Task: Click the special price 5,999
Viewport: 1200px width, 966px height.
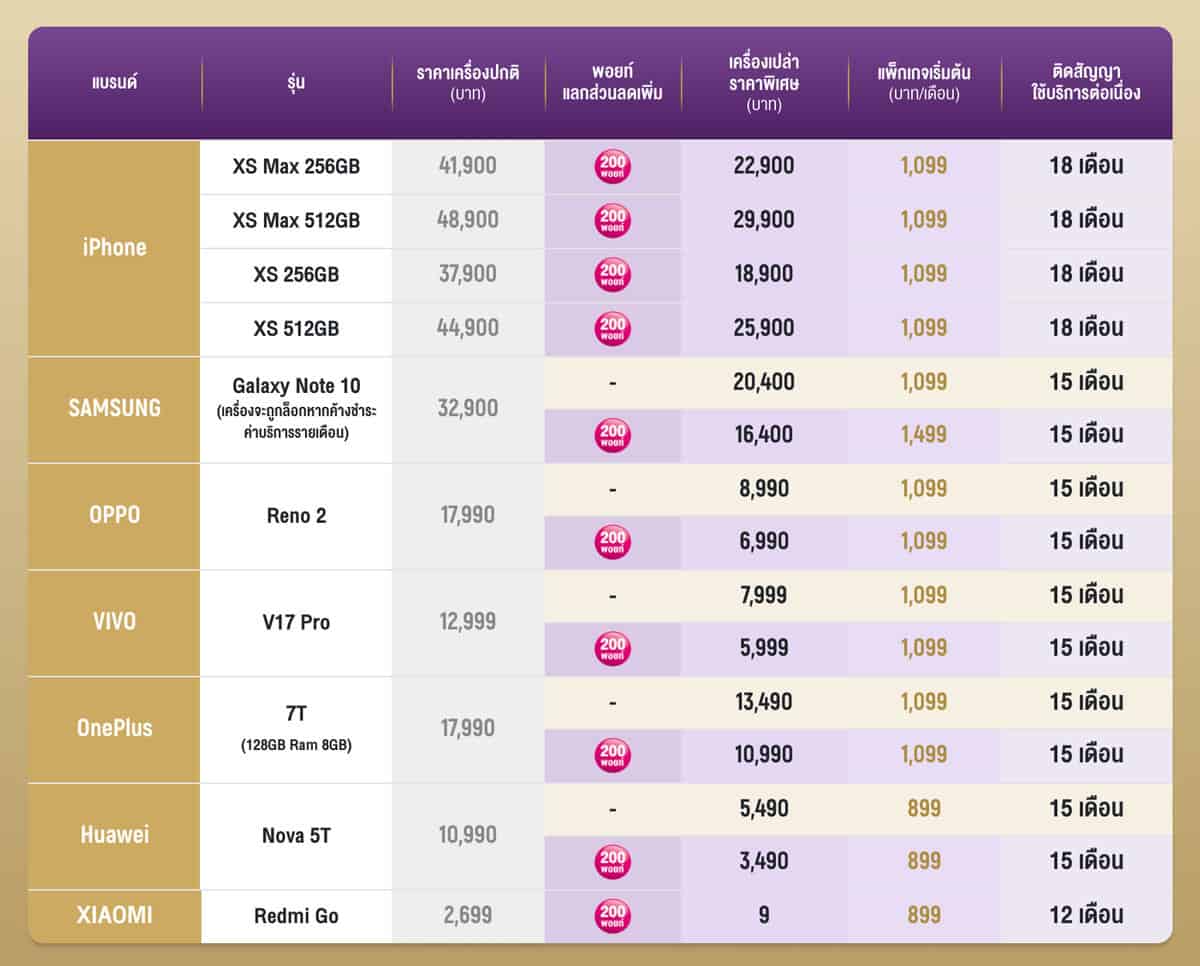Action: [764, 649]
